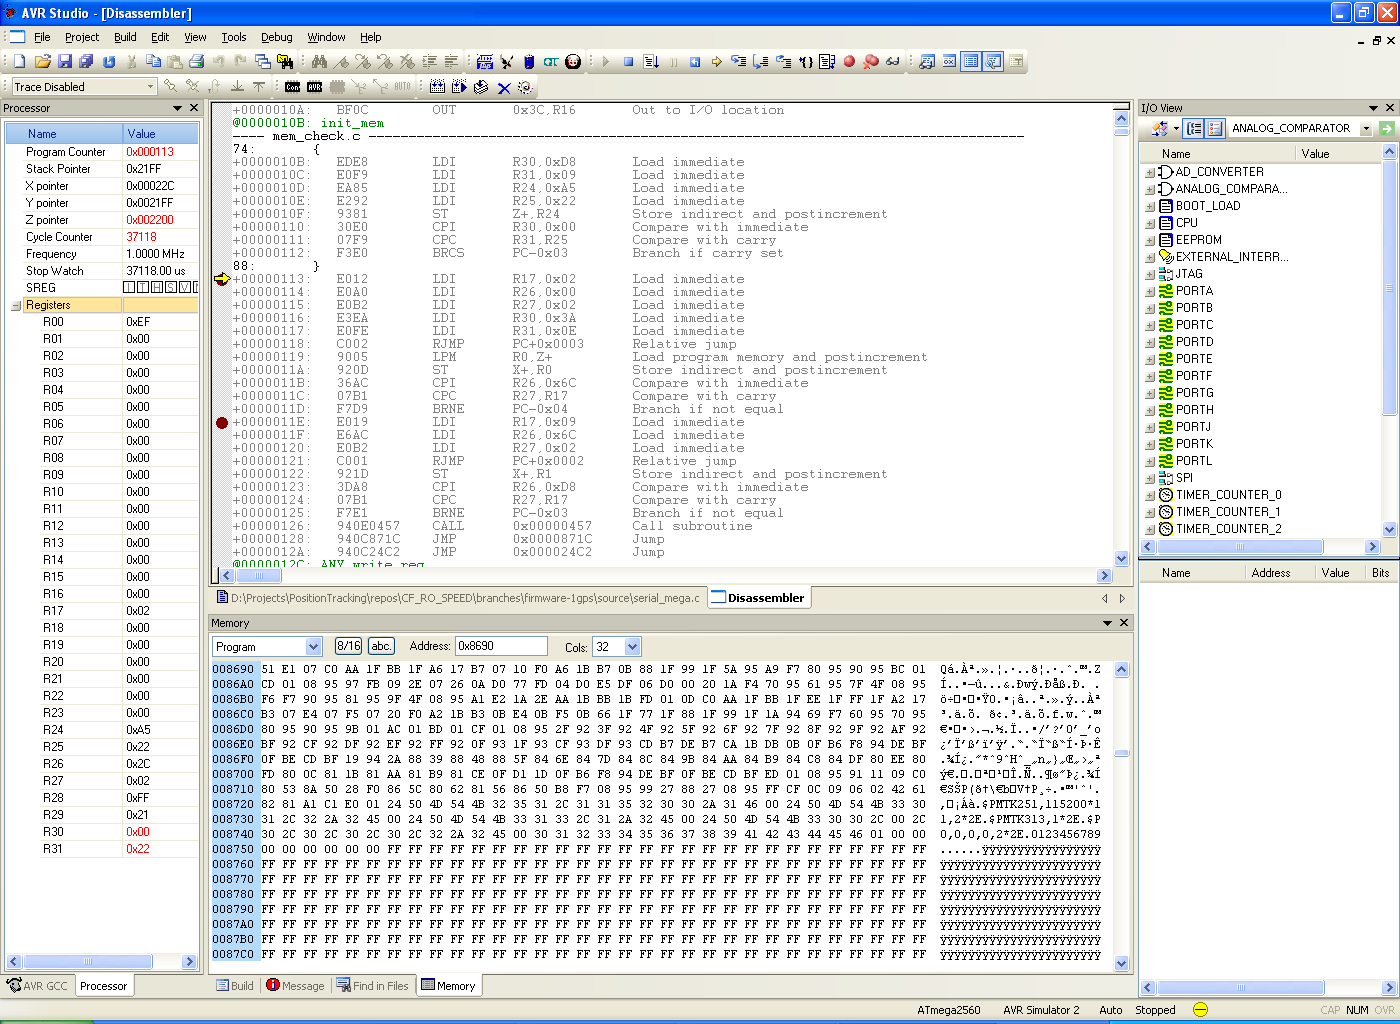1400x1024 pixels.
Task: Open the Find in Files tab
Action: [x=372, y=986]
